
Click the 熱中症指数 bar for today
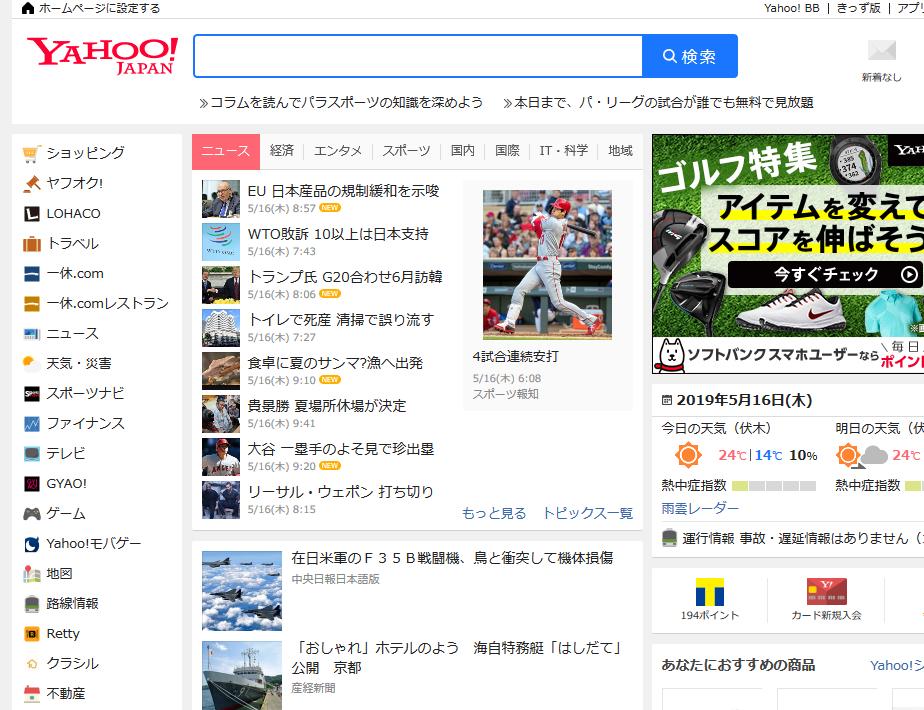pos(774,486)
